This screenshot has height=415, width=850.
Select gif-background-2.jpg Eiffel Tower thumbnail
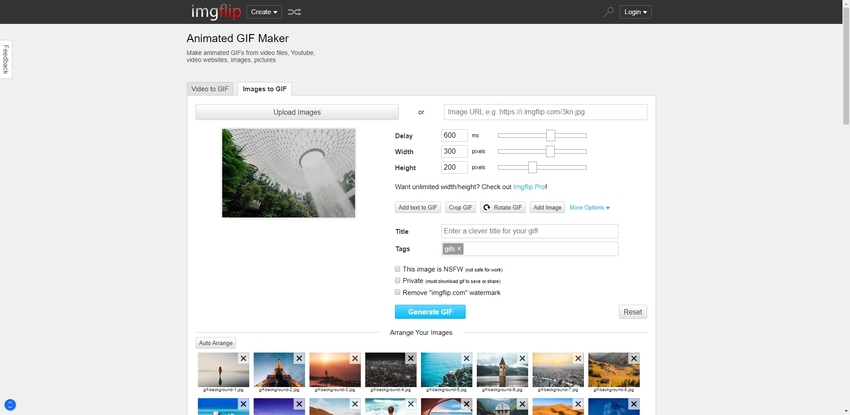point(279,369)
